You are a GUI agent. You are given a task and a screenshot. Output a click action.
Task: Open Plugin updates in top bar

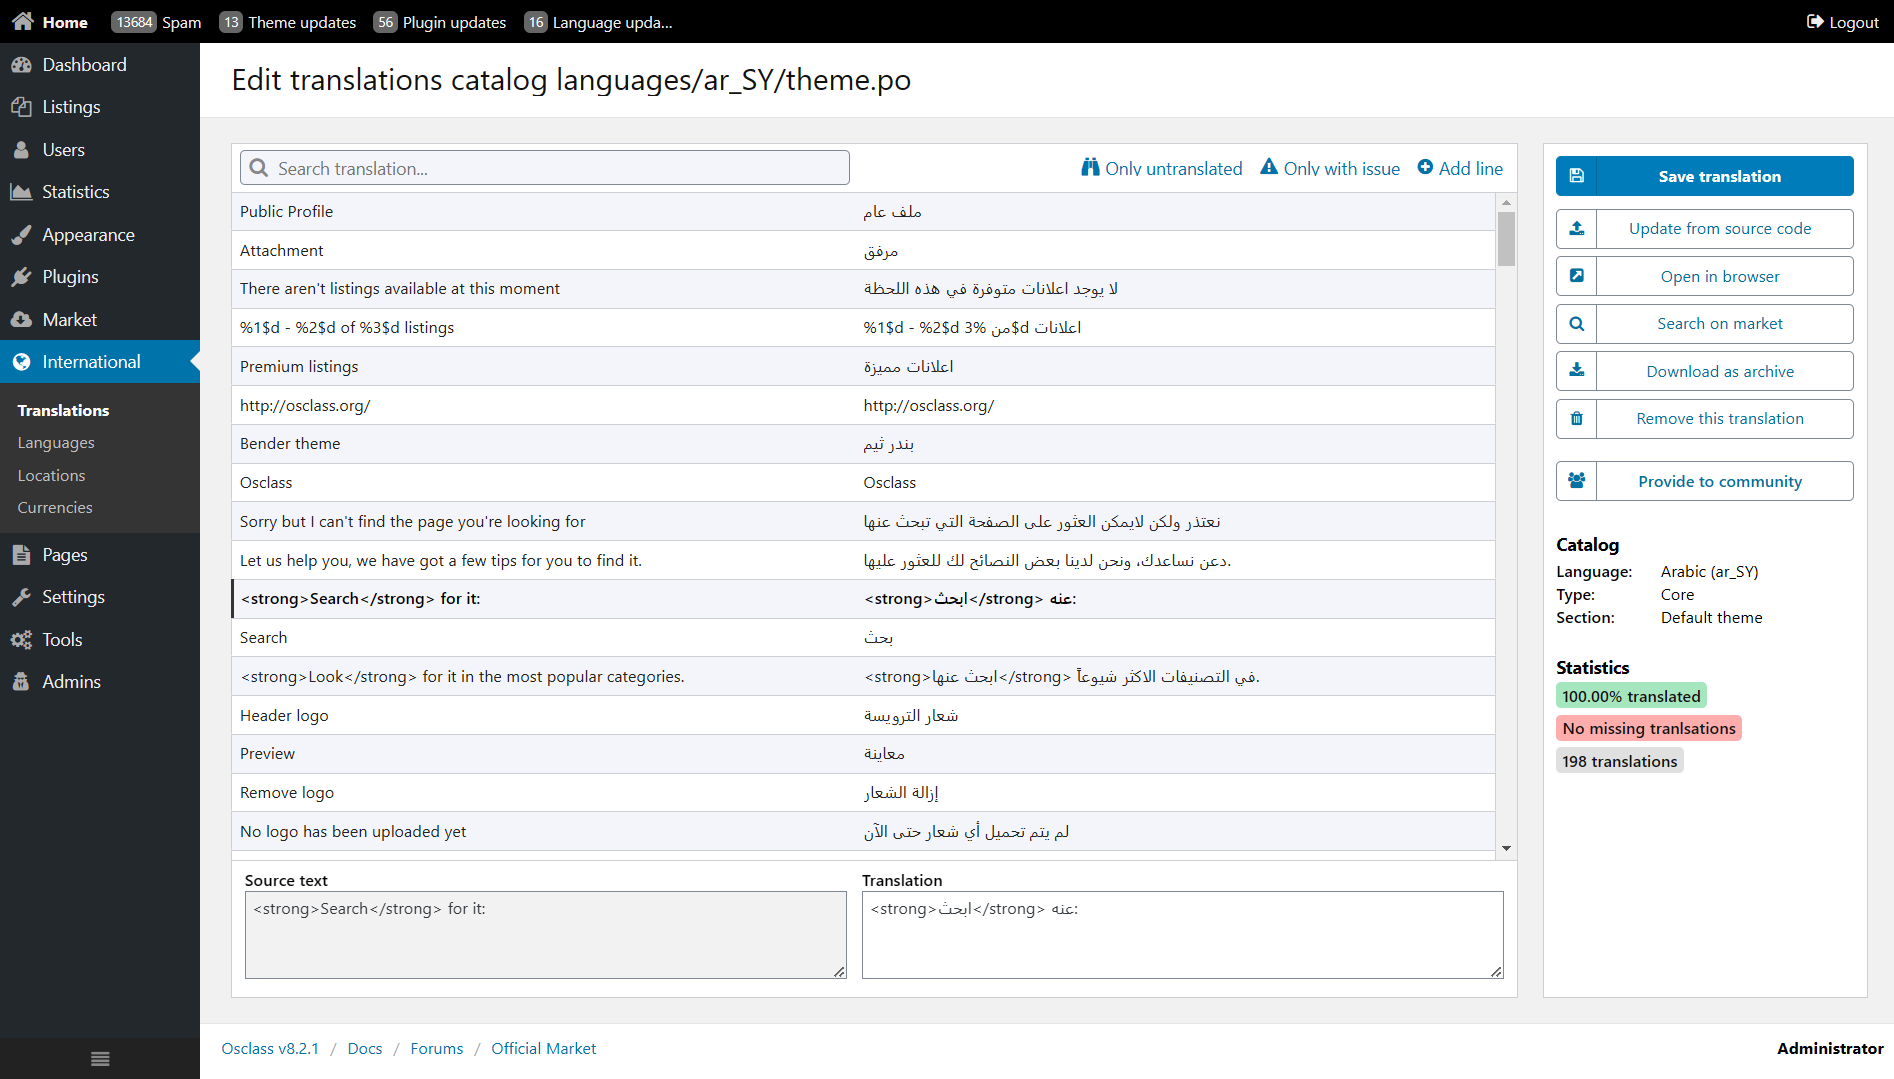tap(440, 22)
